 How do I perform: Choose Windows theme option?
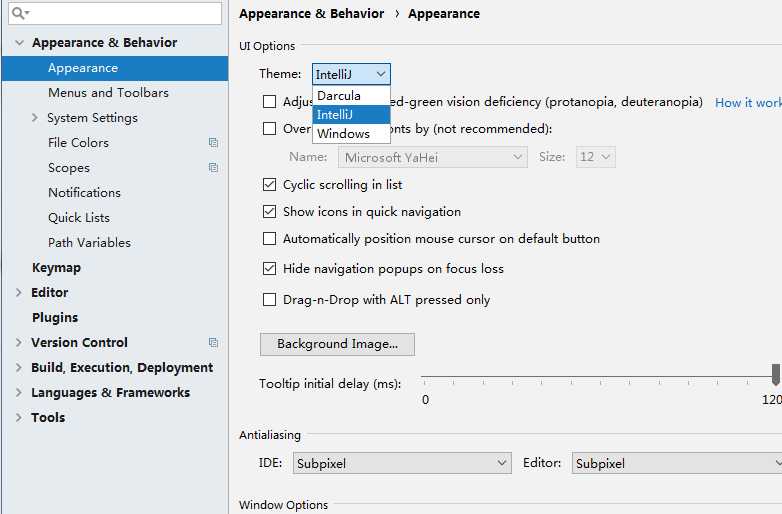click(x=351, y=134)
